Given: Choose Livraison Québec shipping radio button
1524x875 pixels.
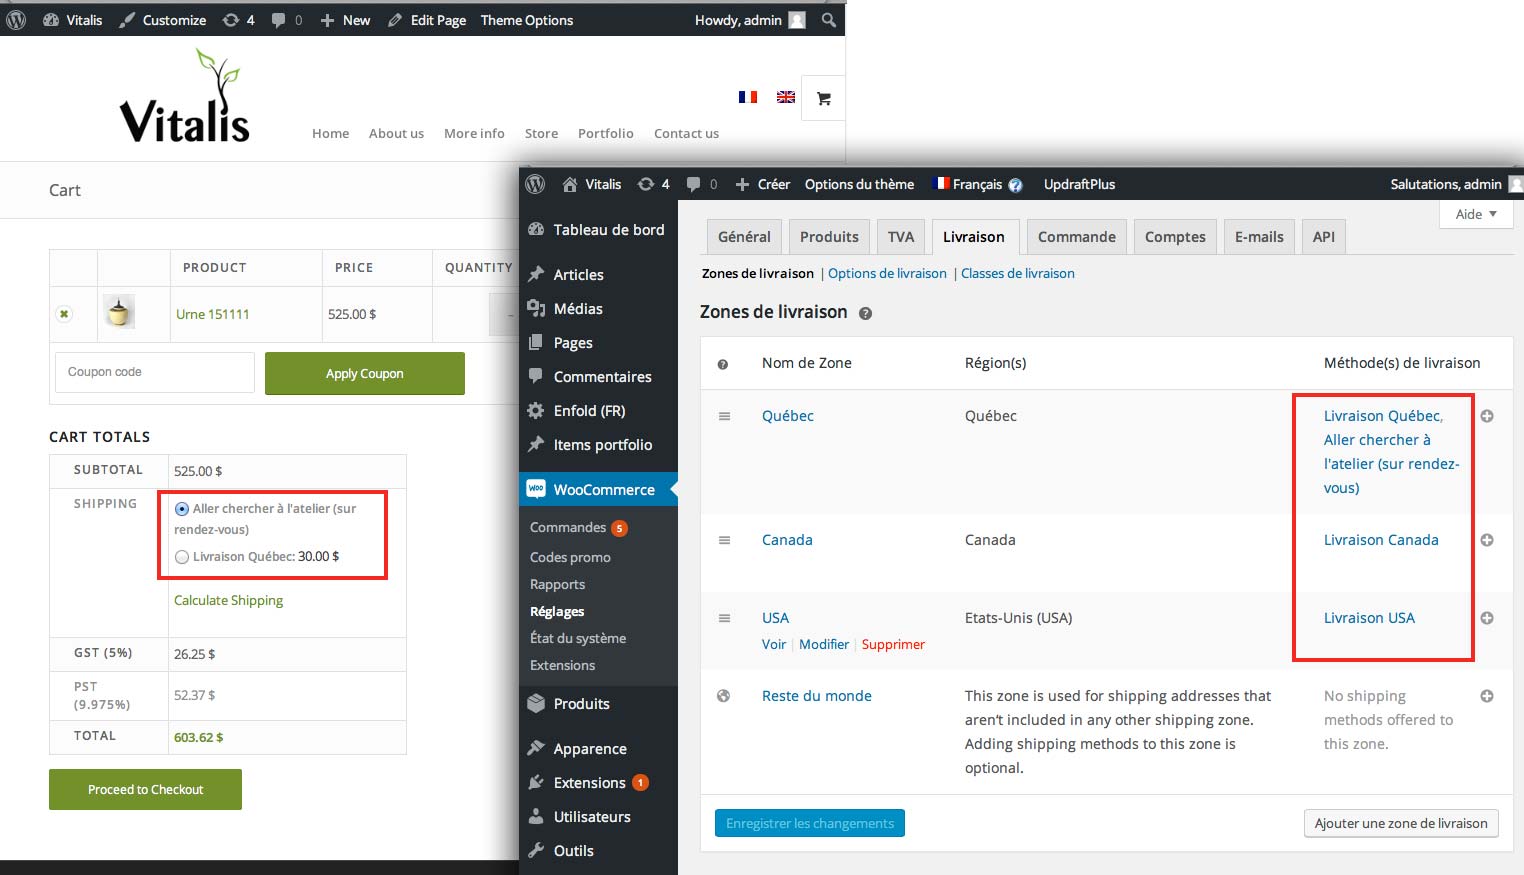Looking at the screenshot, I should (x=182, y=557).
